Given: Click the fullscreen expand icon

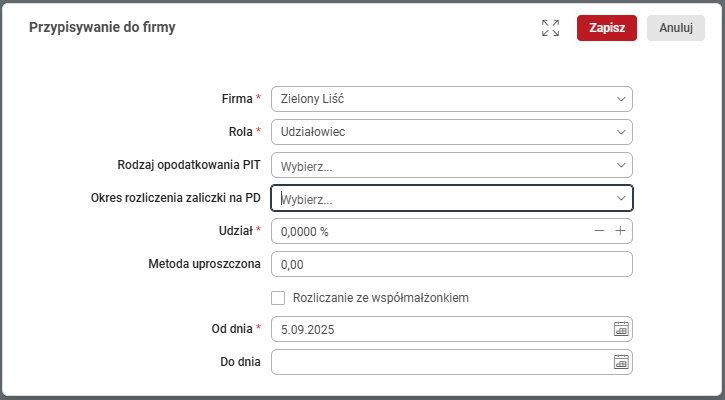Looking at the screenshot, I should point(550,28).
